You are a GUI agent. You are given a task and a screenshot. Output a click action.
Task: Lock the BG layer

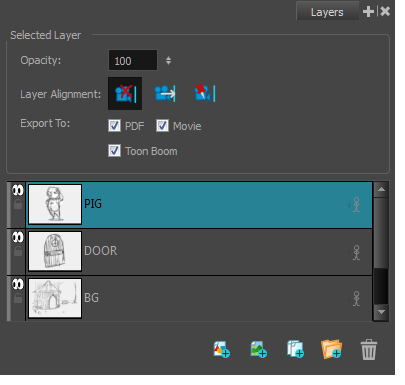pyautogui.click(x=18, y=298)
